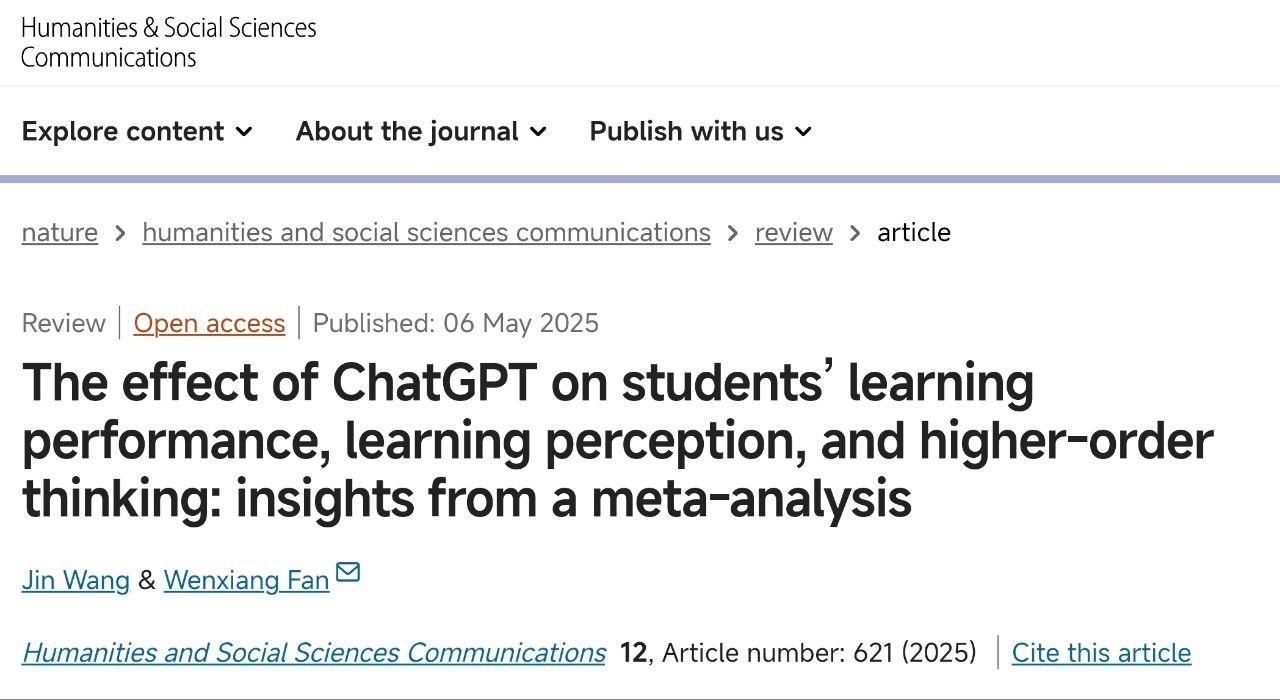Open author Wenxiang Fan's link

point(246,580)
